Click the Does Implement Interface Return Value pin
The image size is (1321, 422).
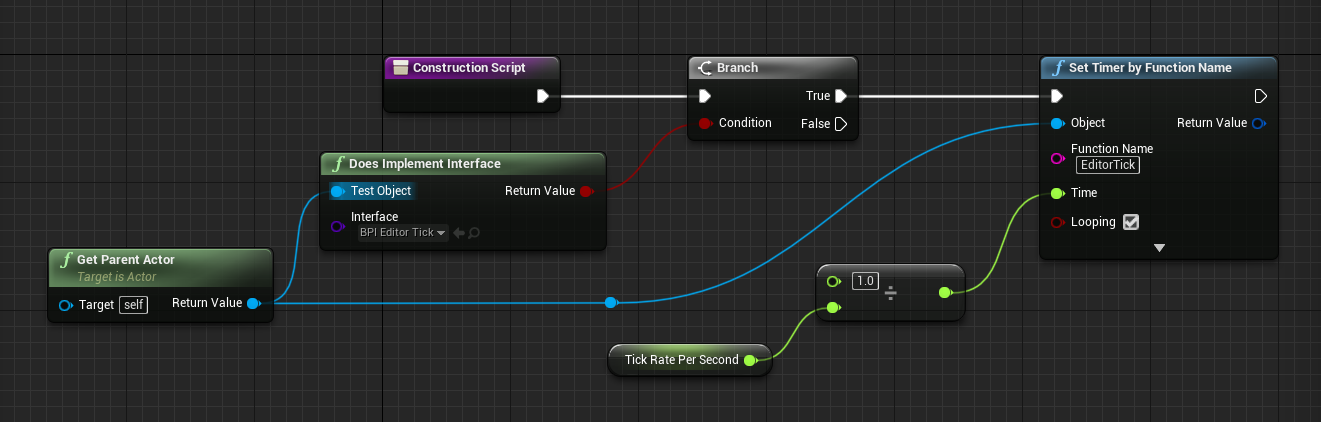pos(586,191)
